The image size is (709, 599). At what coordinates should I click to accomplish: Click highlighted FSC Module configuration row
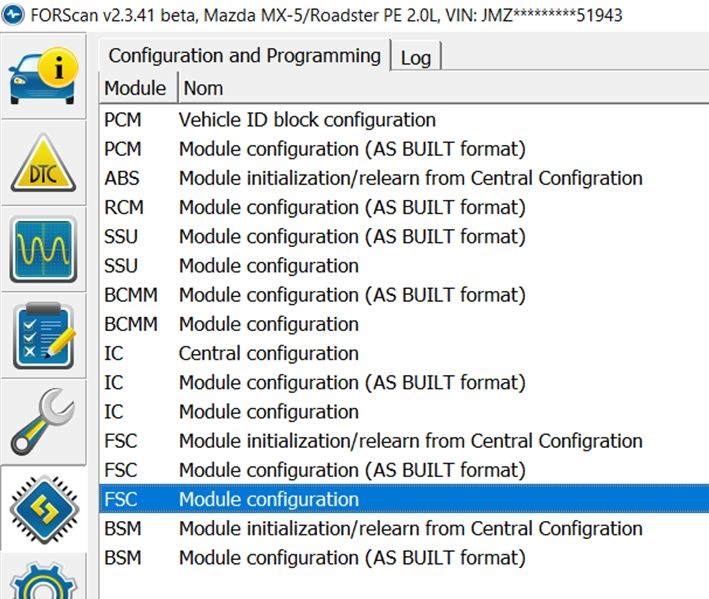click(404, 499)
